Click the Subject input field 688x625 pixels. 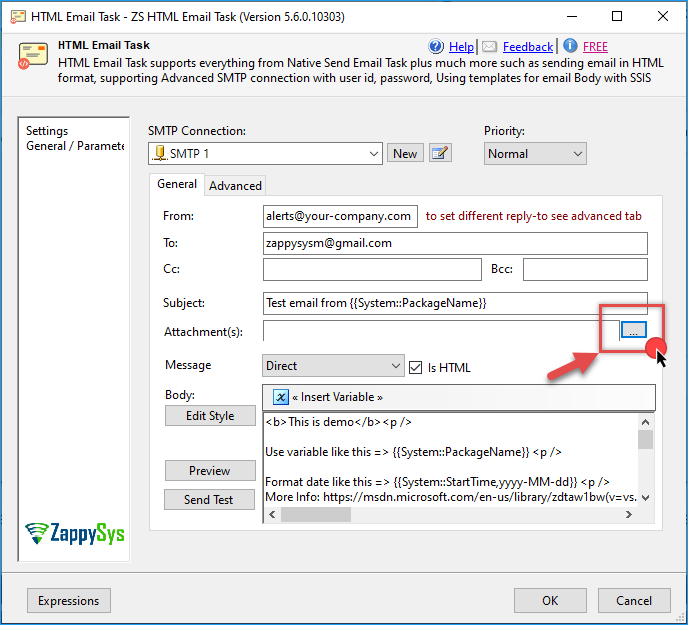(x=455, y=303)
